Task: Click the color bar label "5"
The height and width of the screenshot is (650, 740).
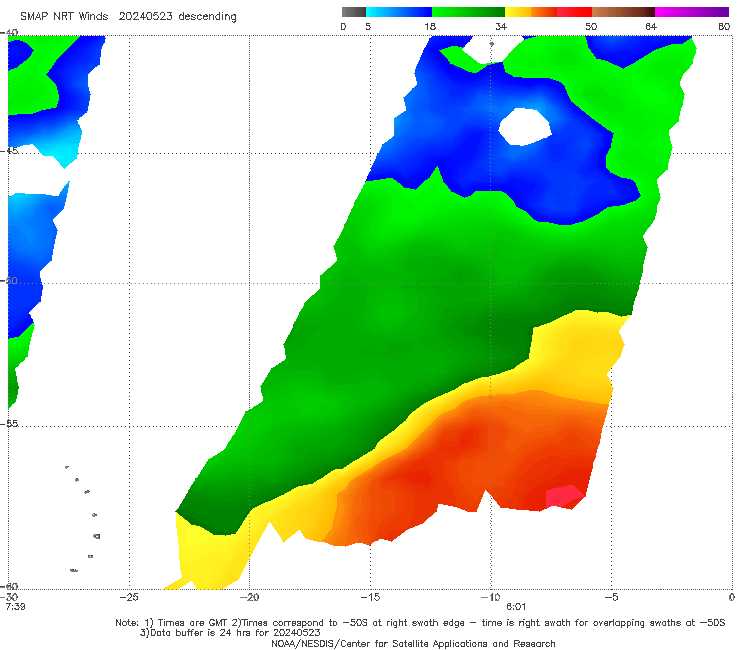Action: tap(368, 26)
